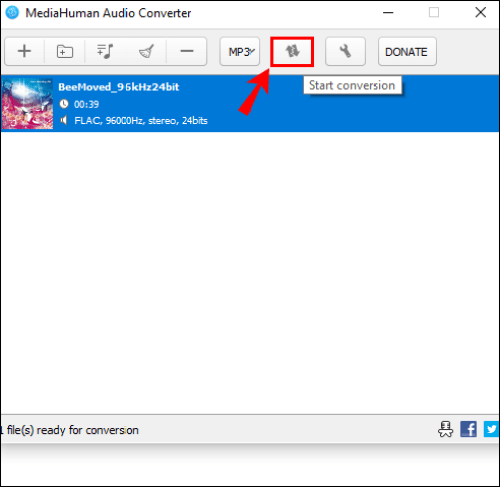Add a folder with the folder-plus icon

click(65, 52)
